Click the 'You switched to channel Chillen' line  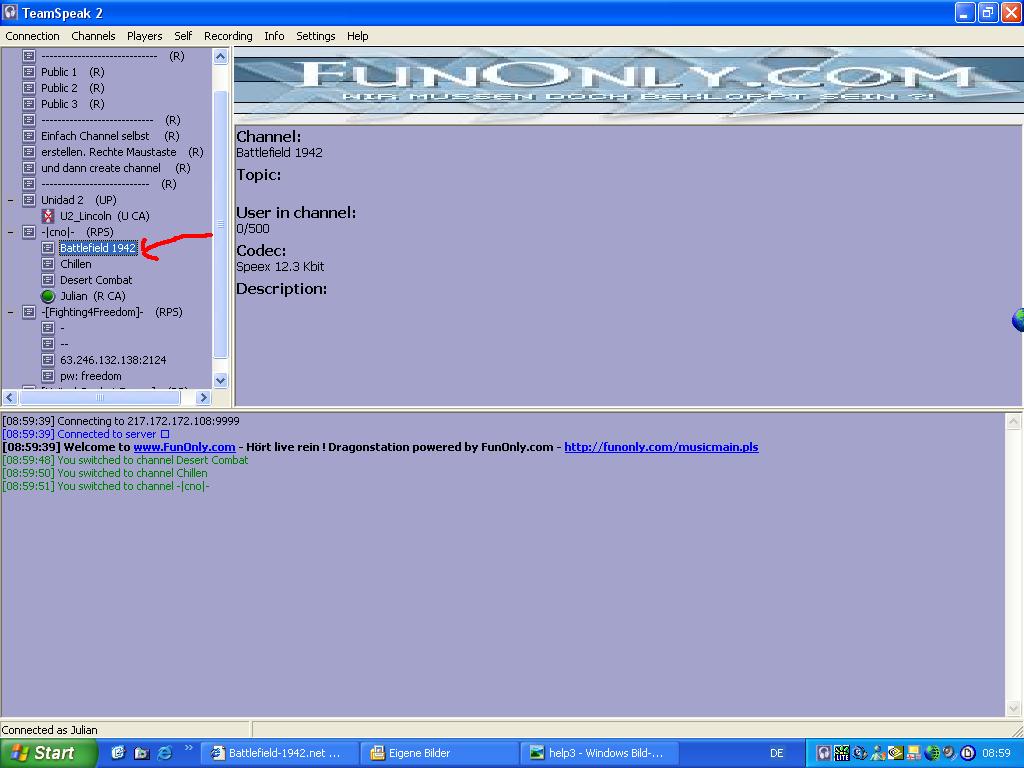click(105, 473)
